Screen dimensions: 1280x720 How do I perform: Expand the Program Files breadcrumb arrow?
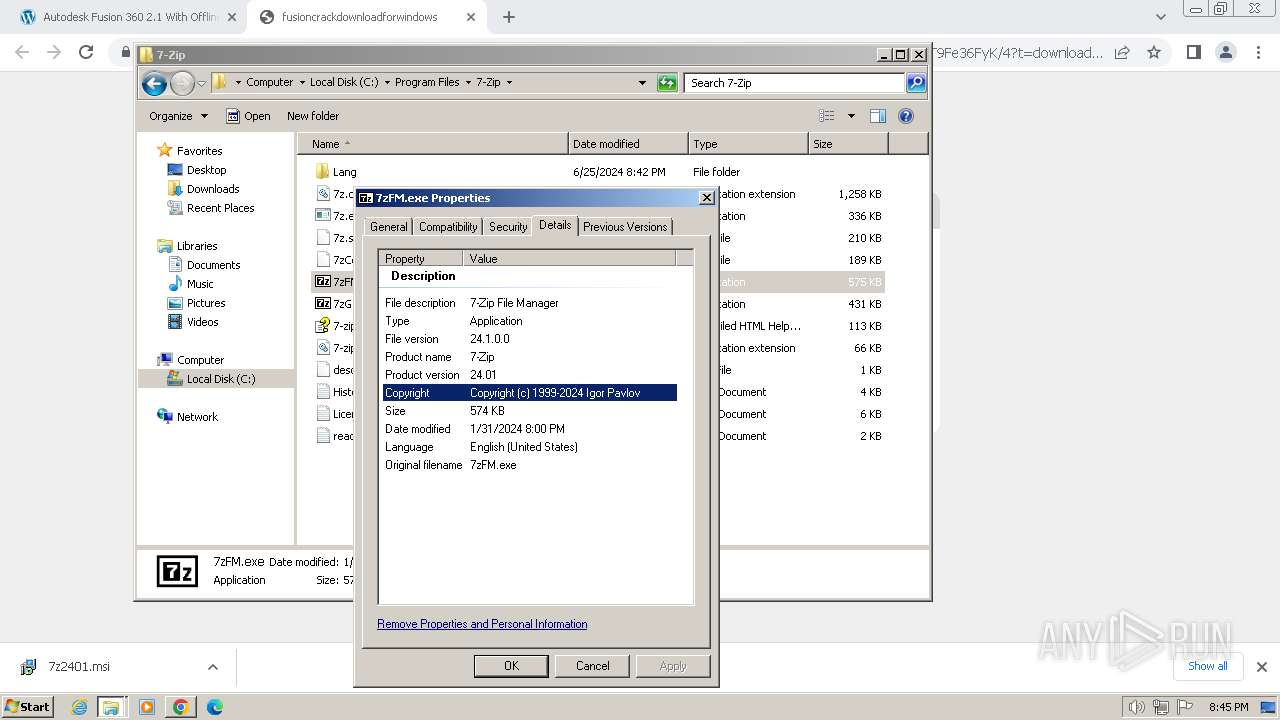click(468, 83)
